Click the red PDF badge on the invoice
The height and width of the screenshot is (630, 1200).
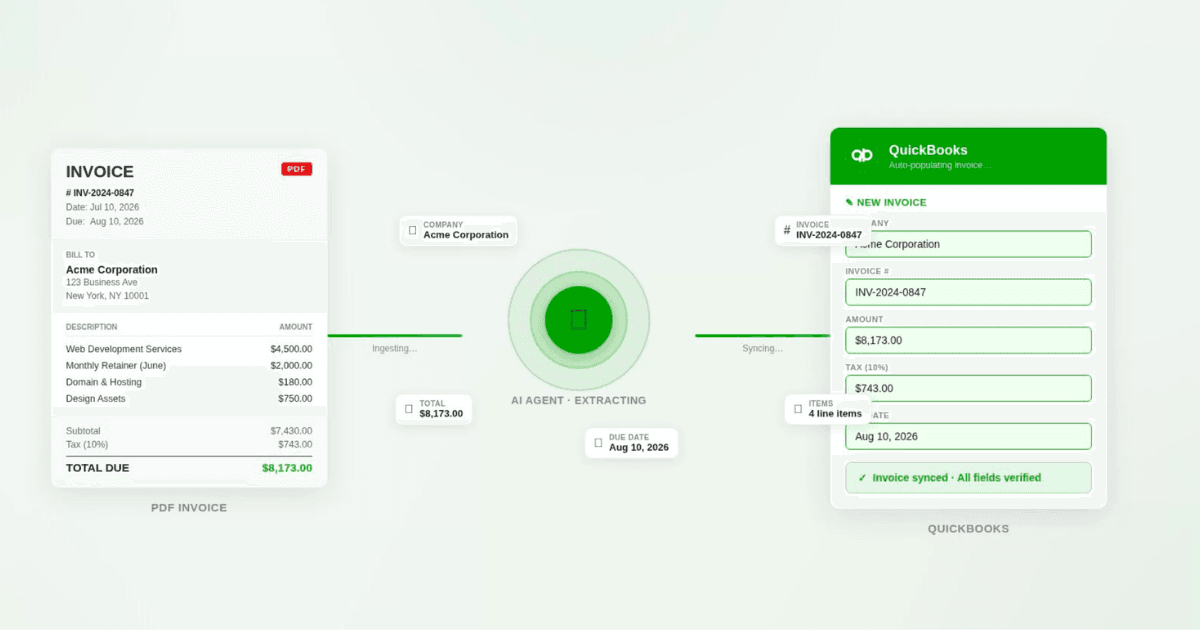coord(296,169)
